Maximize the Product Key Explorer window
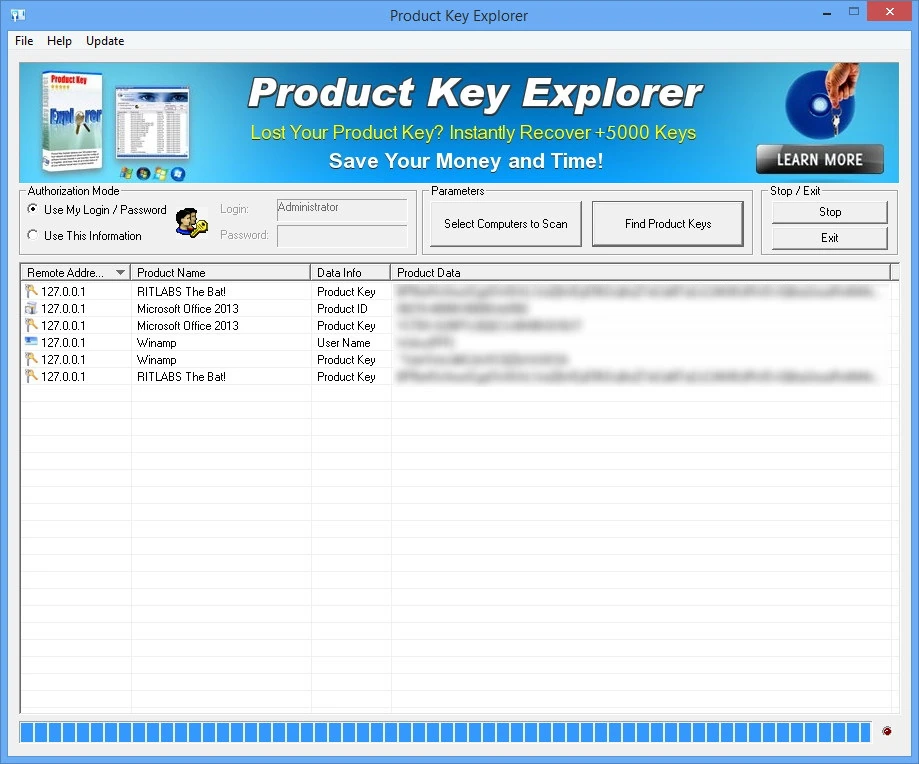This screenshot has height=764, width=919. click(854, 12)
